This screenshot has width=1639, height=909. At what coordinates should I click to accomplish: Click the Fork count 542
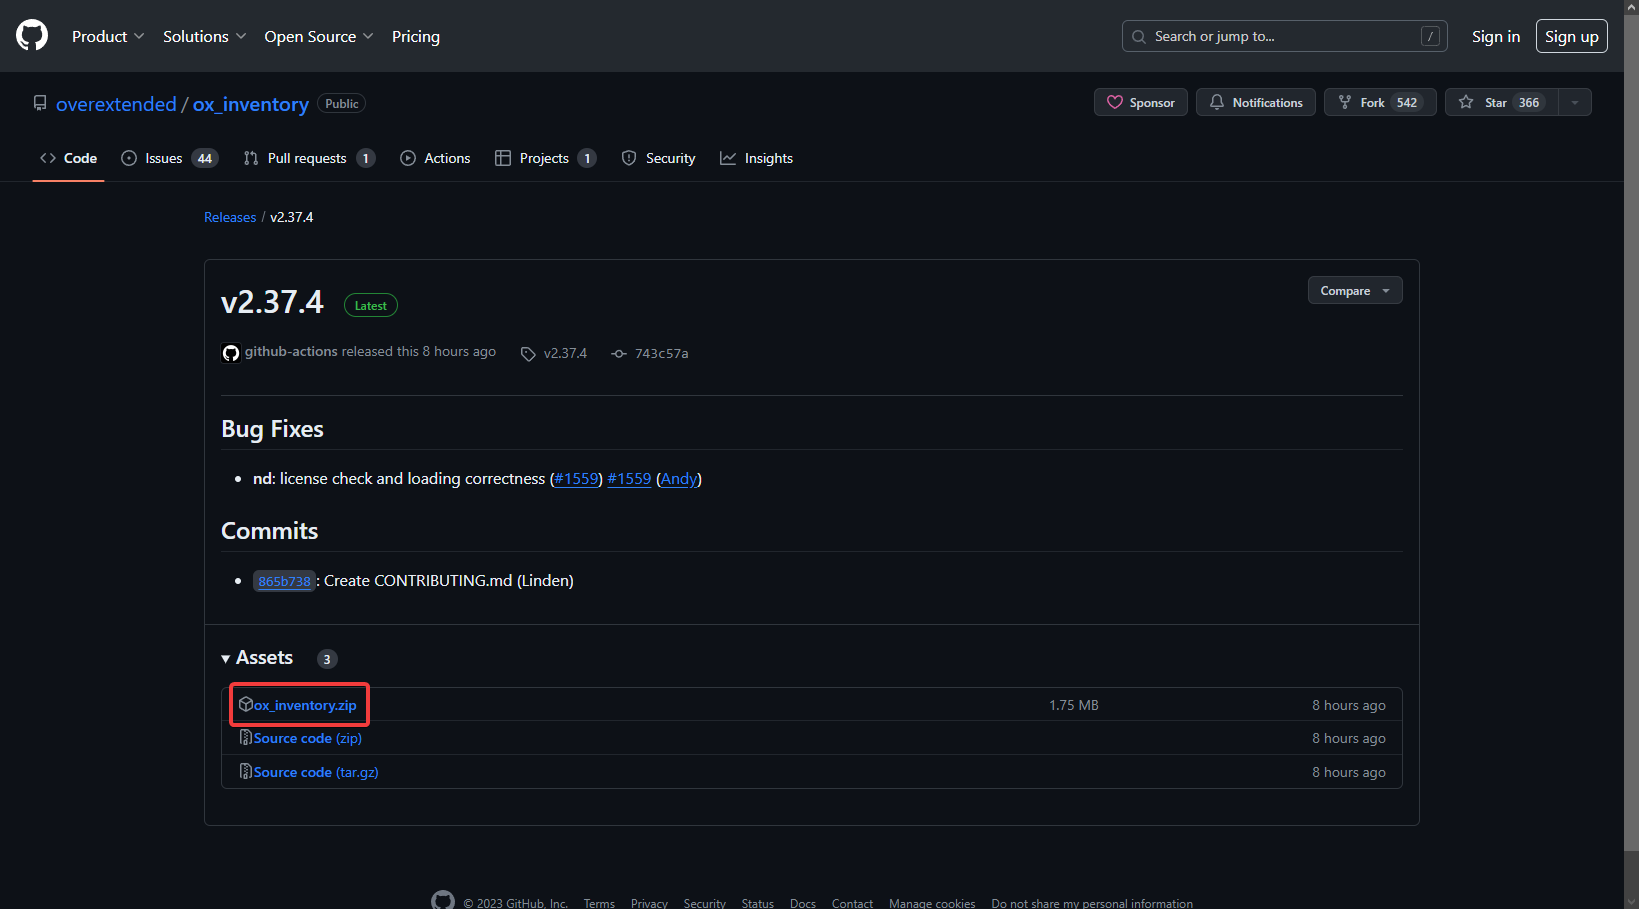[x=1407, y=102]
